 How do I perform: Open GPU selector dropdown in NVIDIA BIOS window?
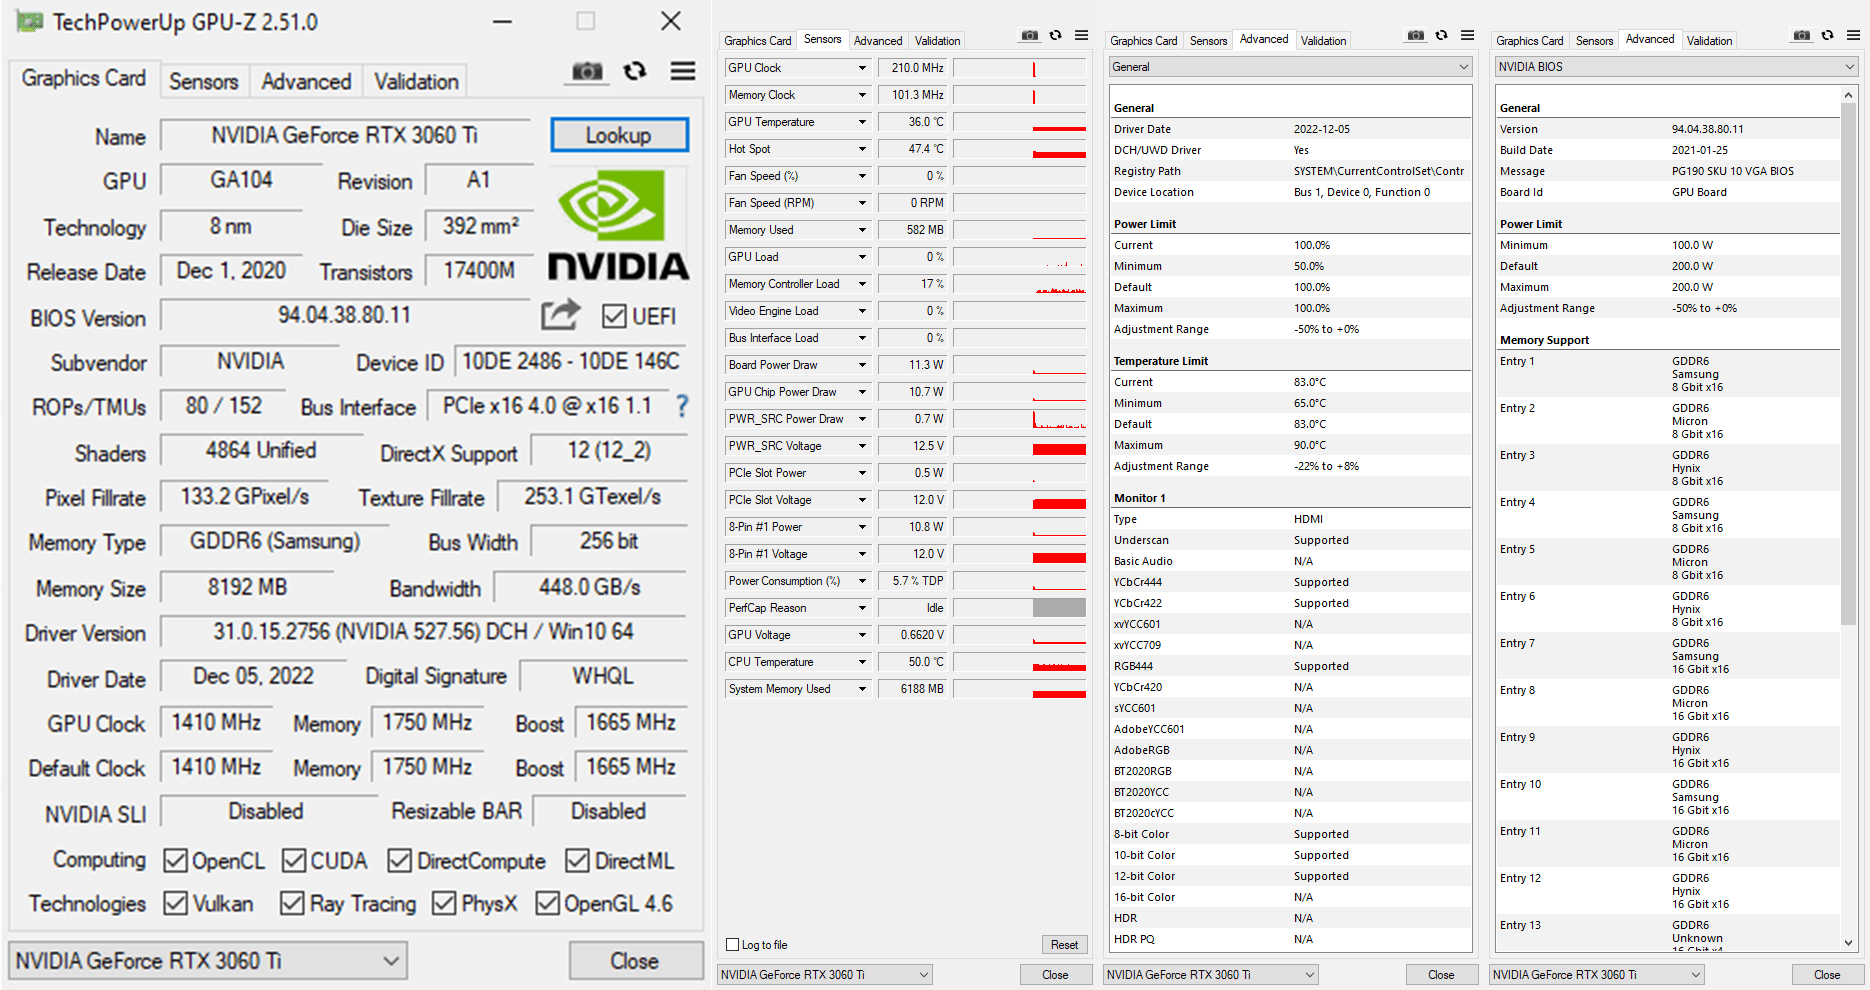pyautogui.click(x=1597, y=974)
